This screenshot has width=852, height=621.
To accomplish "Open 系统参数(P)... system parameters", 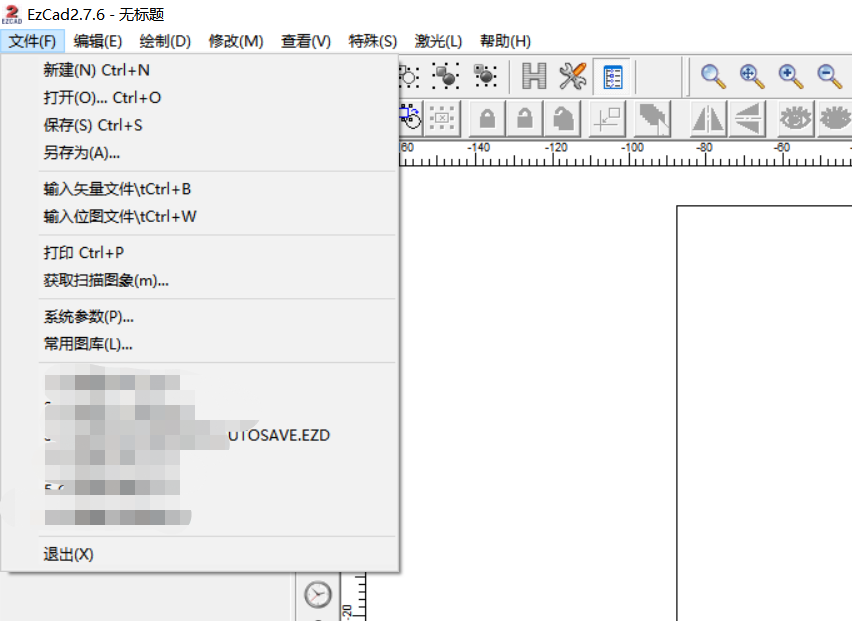I will point(200,316).
